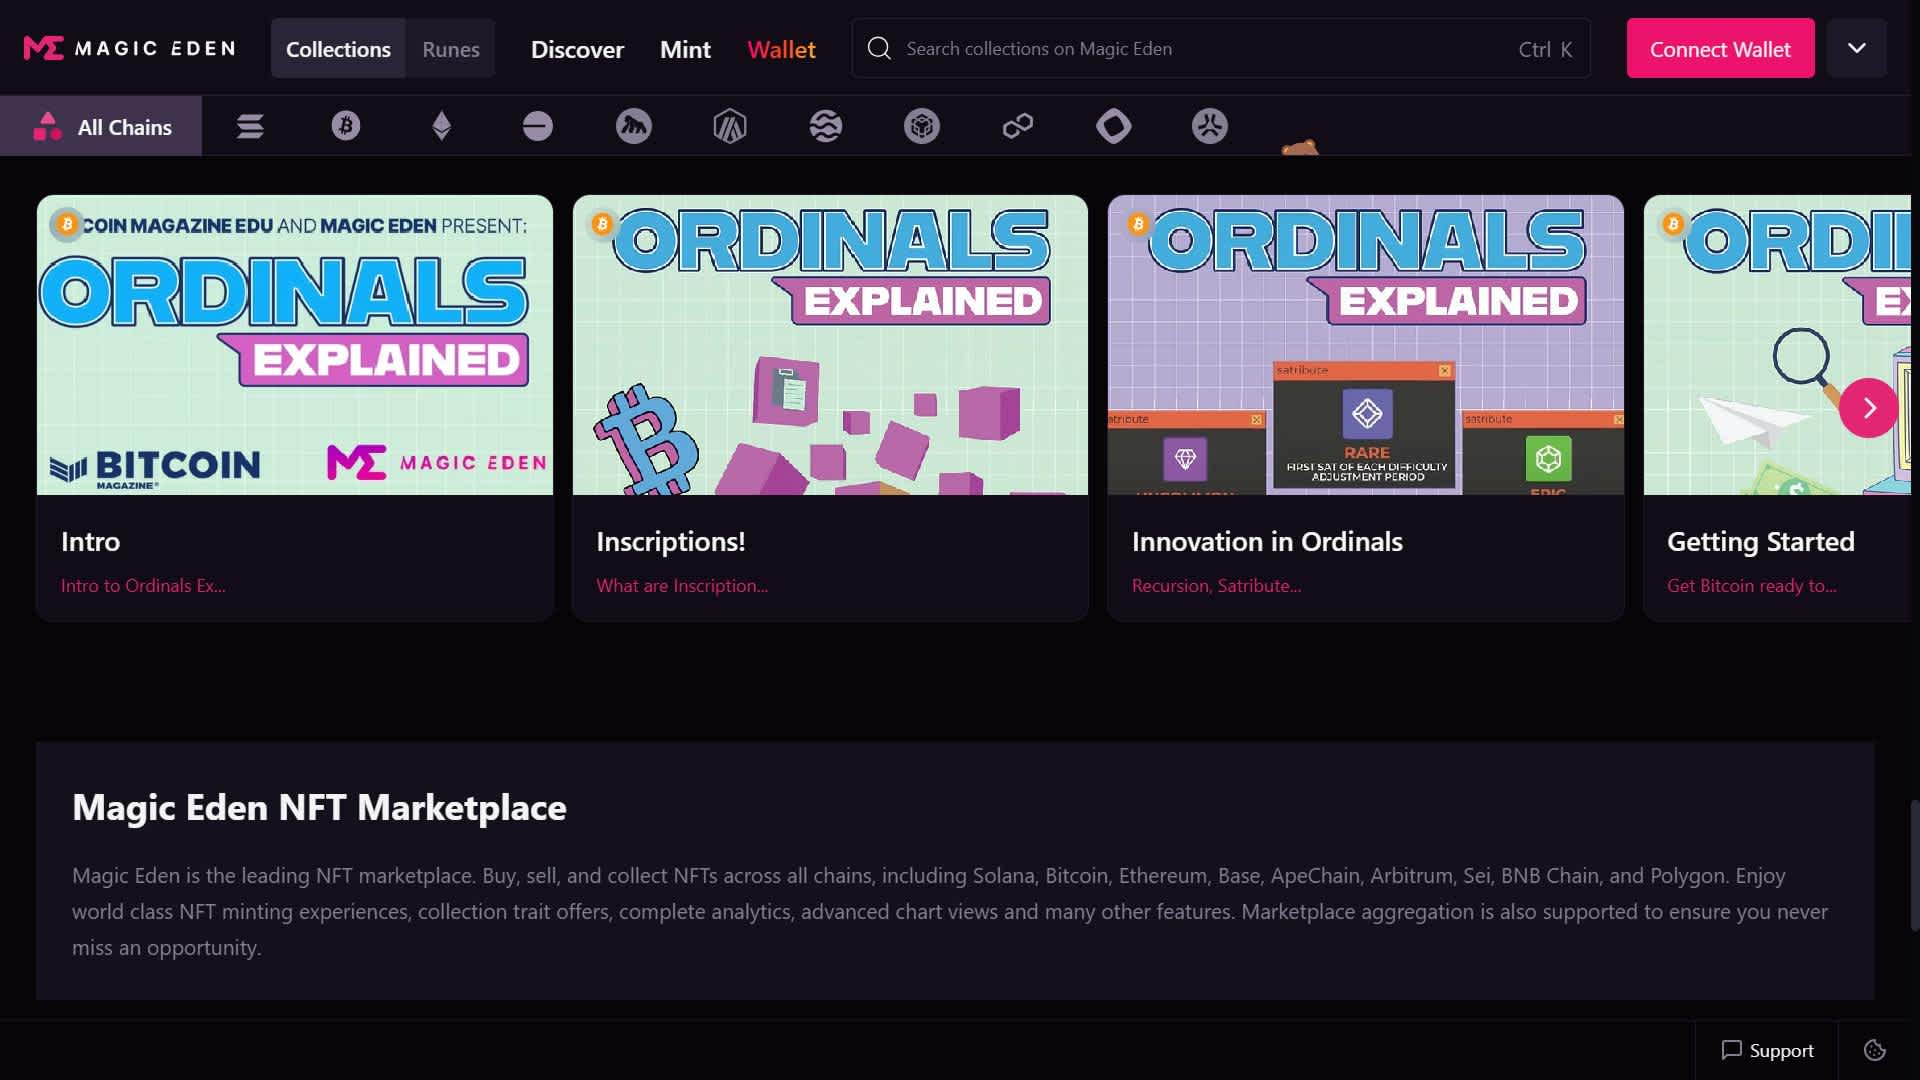Open the dropdown beside Connect Wallet
Image resolution: width=1920 pixels, height=1080 pixels.
tap(1857, 47)
